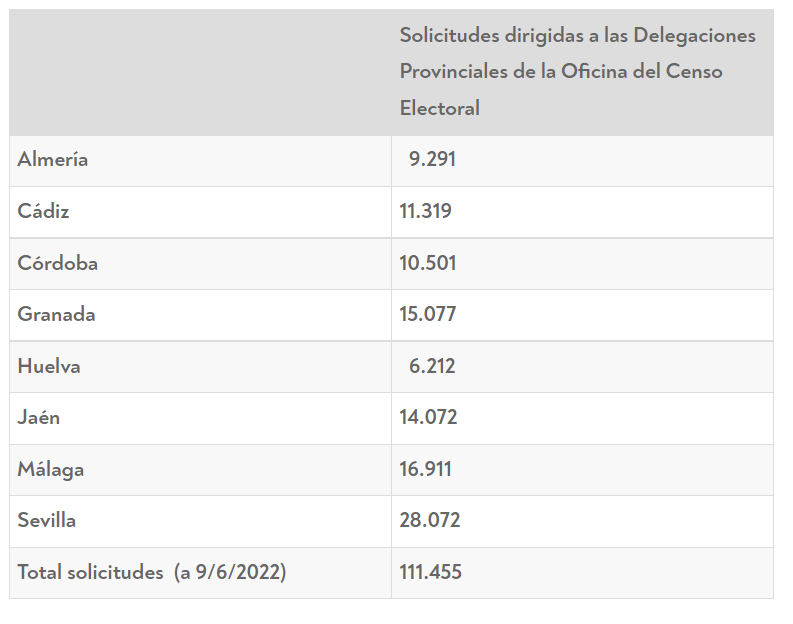
Task: Select the Granada province cell
Action: pyautogui.click(x=57, y=314)
